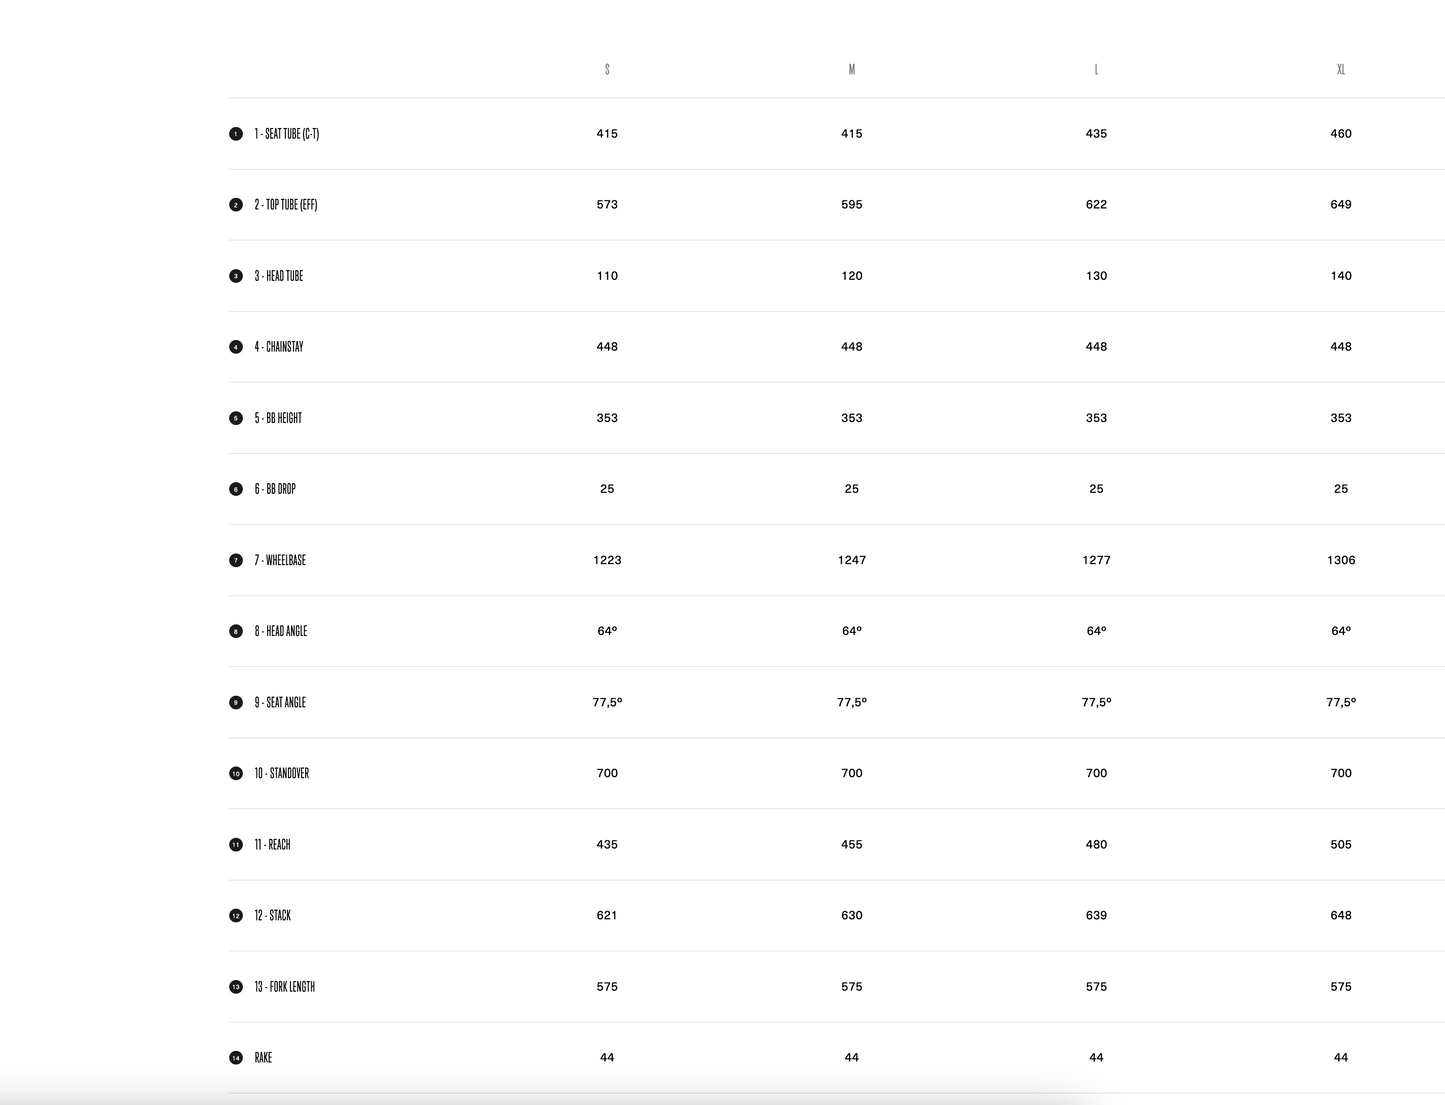Click the number 2 Top Tube bullet icon

236,205
